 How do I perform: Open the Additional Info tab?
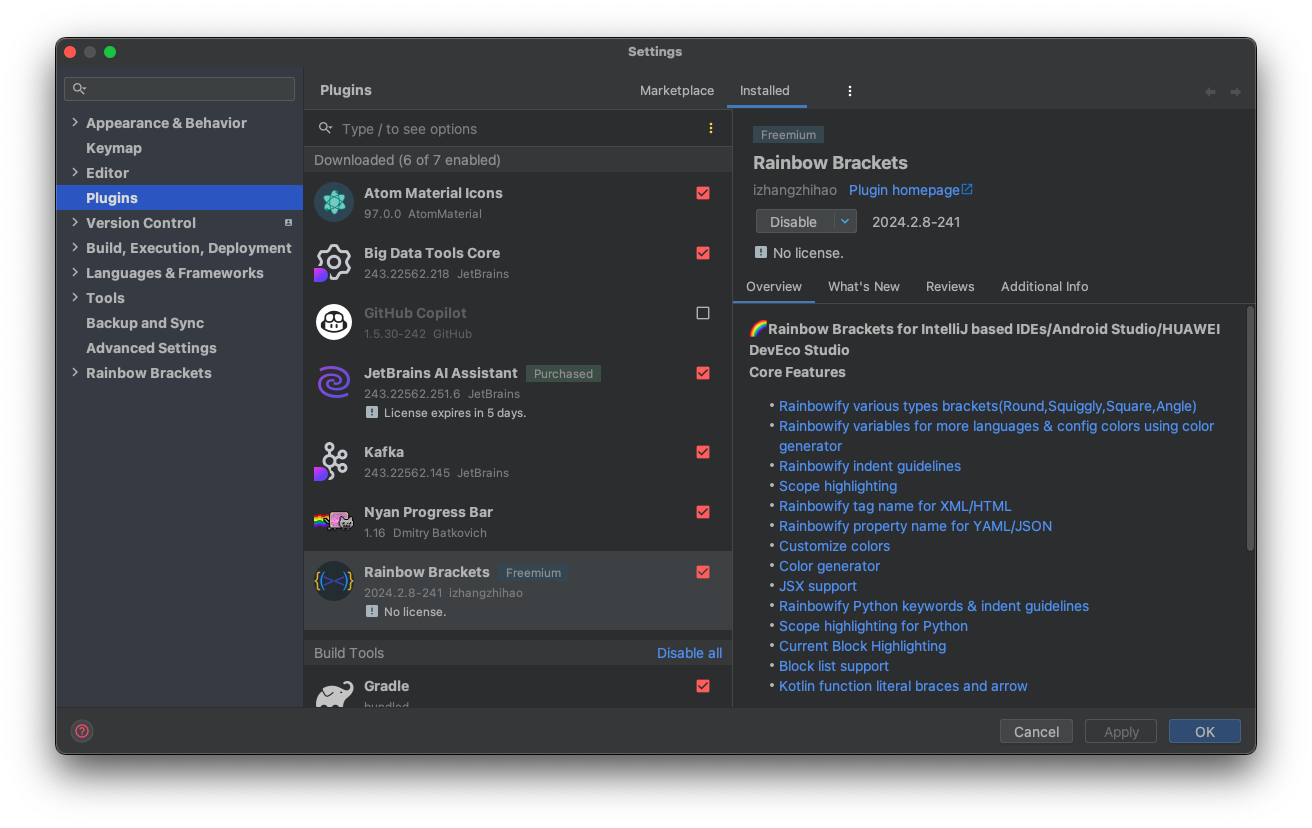(x=1045, y=286)
